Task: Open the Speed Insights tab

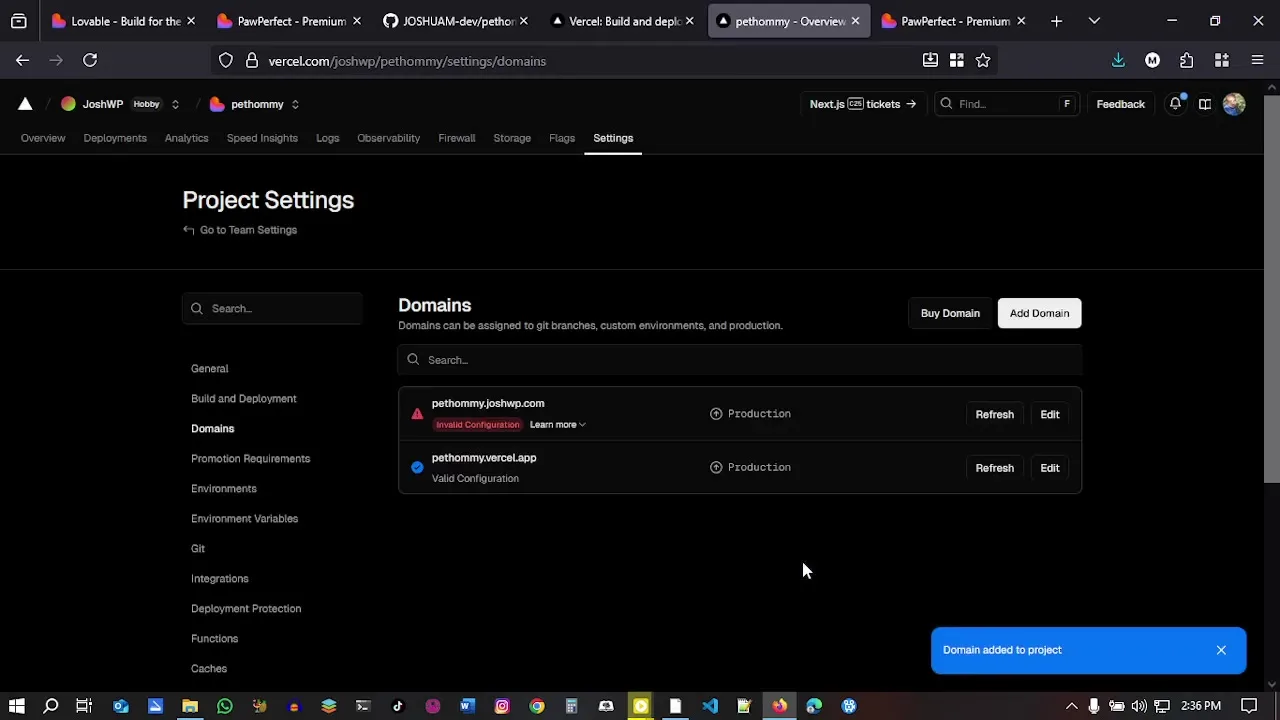Action: 262,138
